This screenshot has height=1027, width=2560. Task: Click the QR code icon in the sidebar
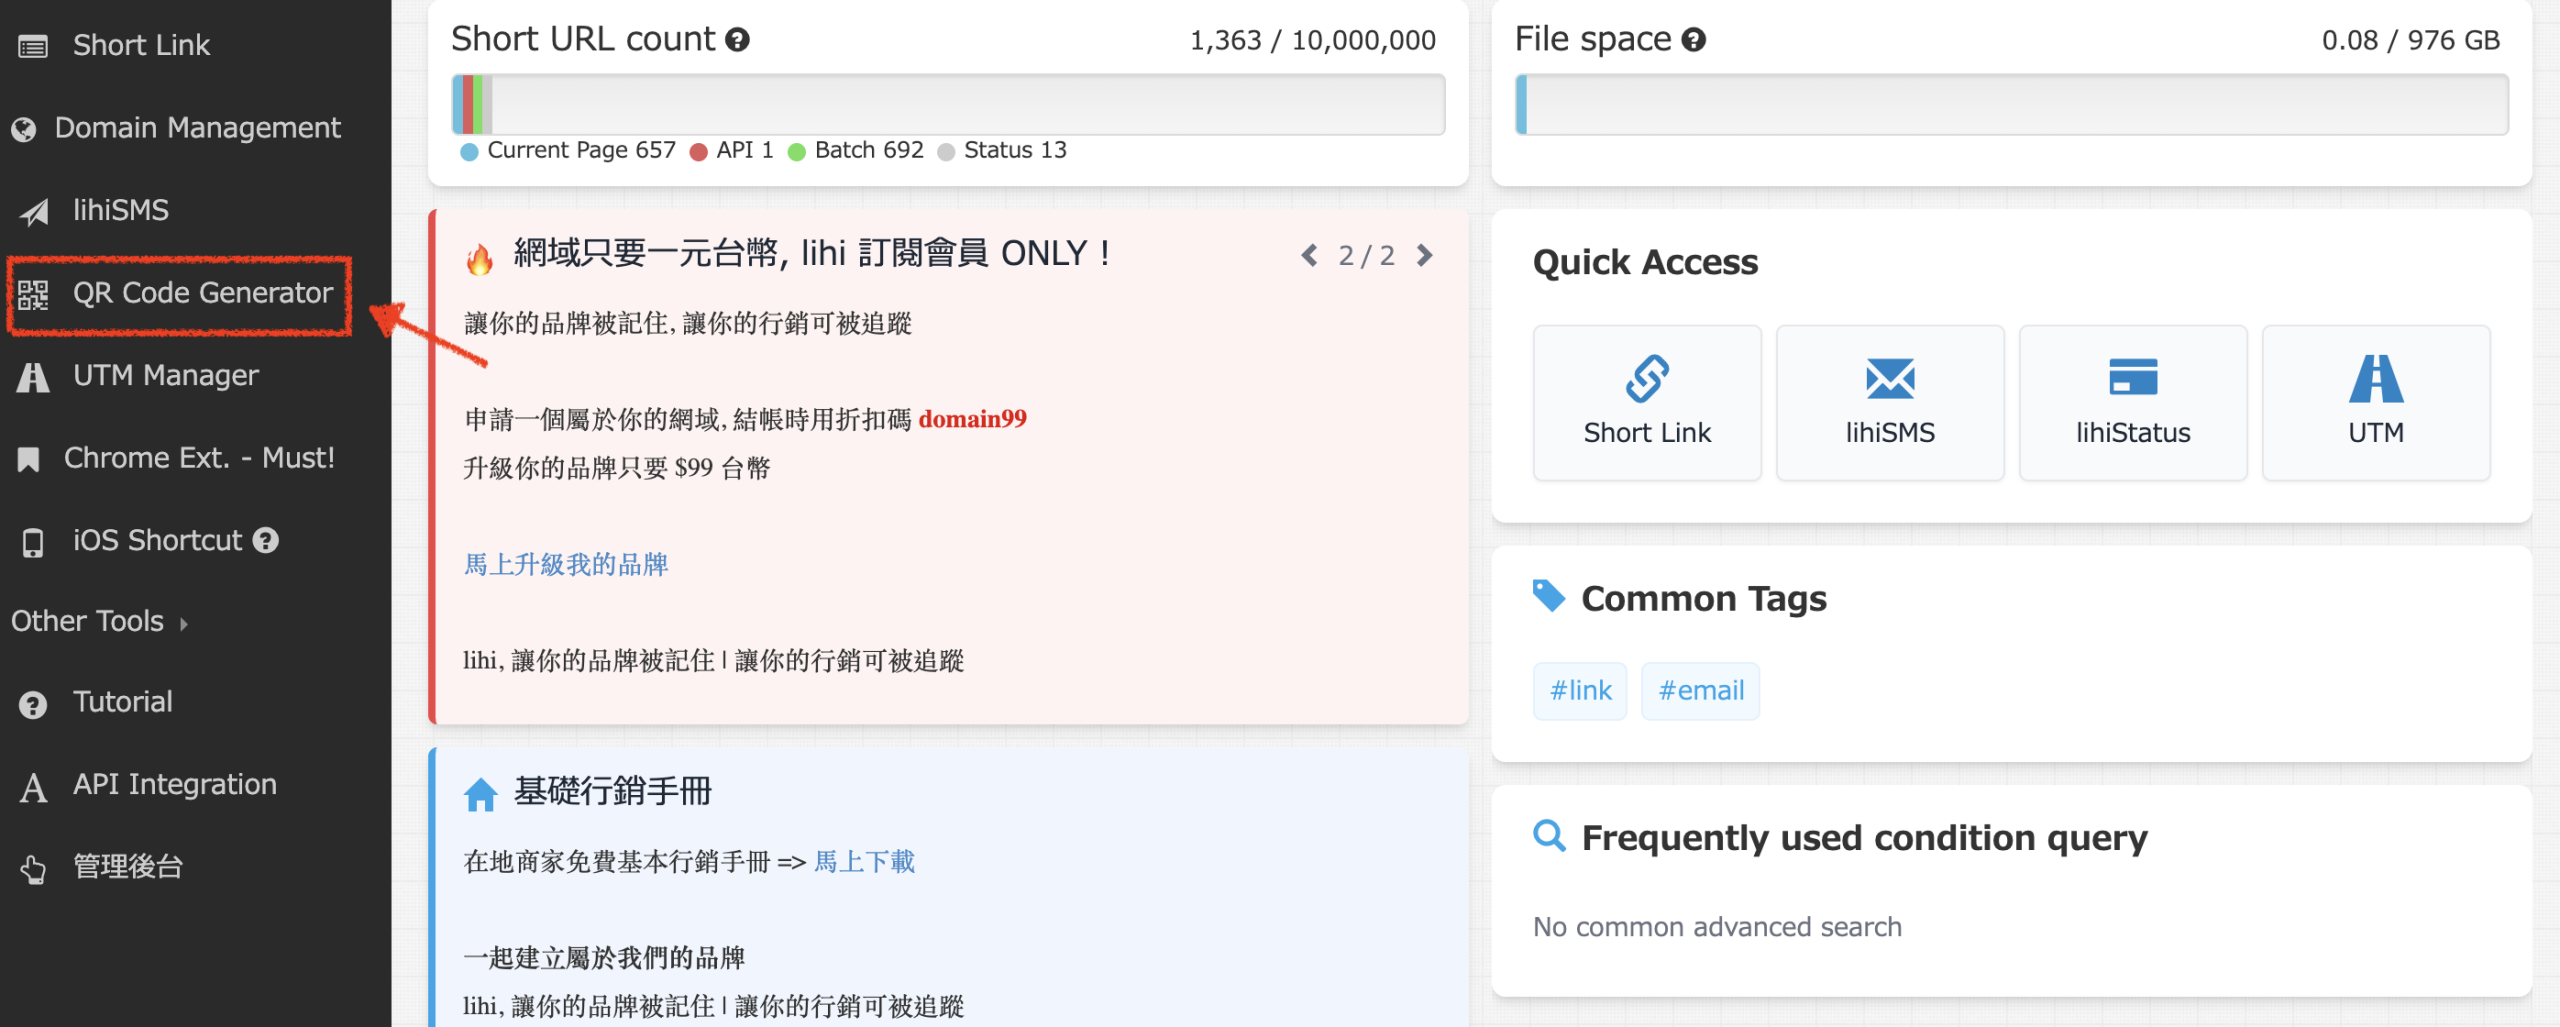tap(33, 294)
